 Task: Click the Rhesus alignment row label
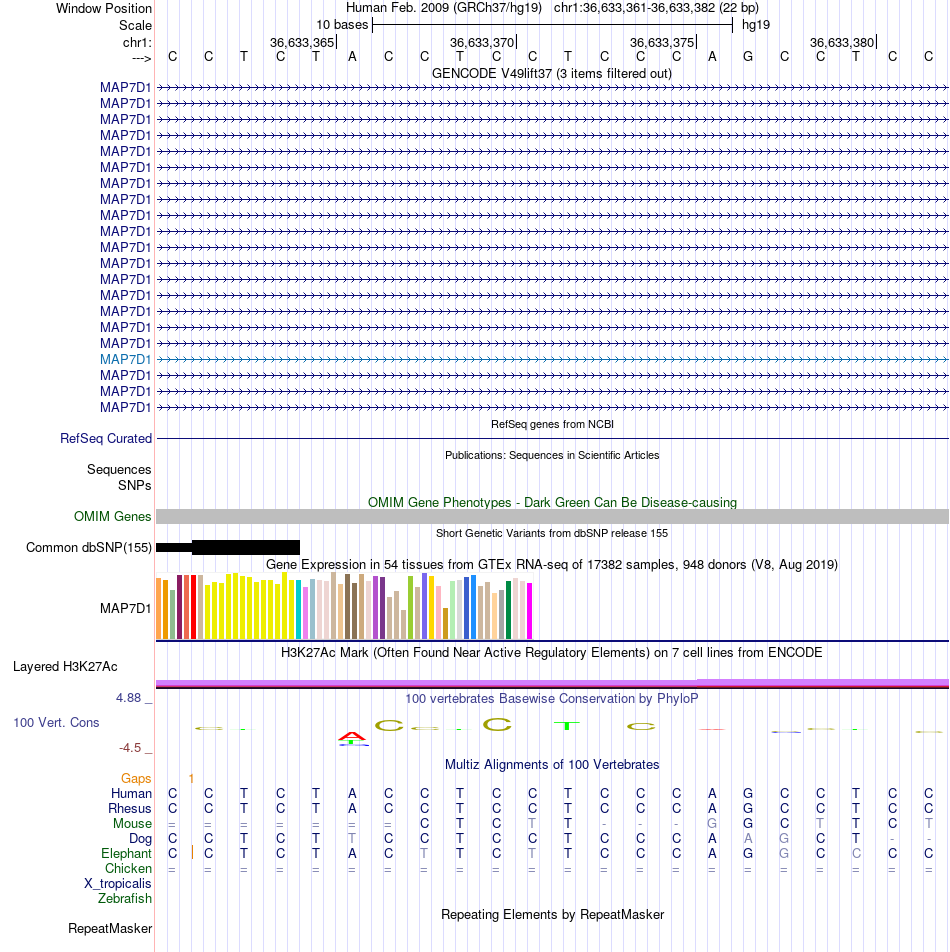click(129, 809)
